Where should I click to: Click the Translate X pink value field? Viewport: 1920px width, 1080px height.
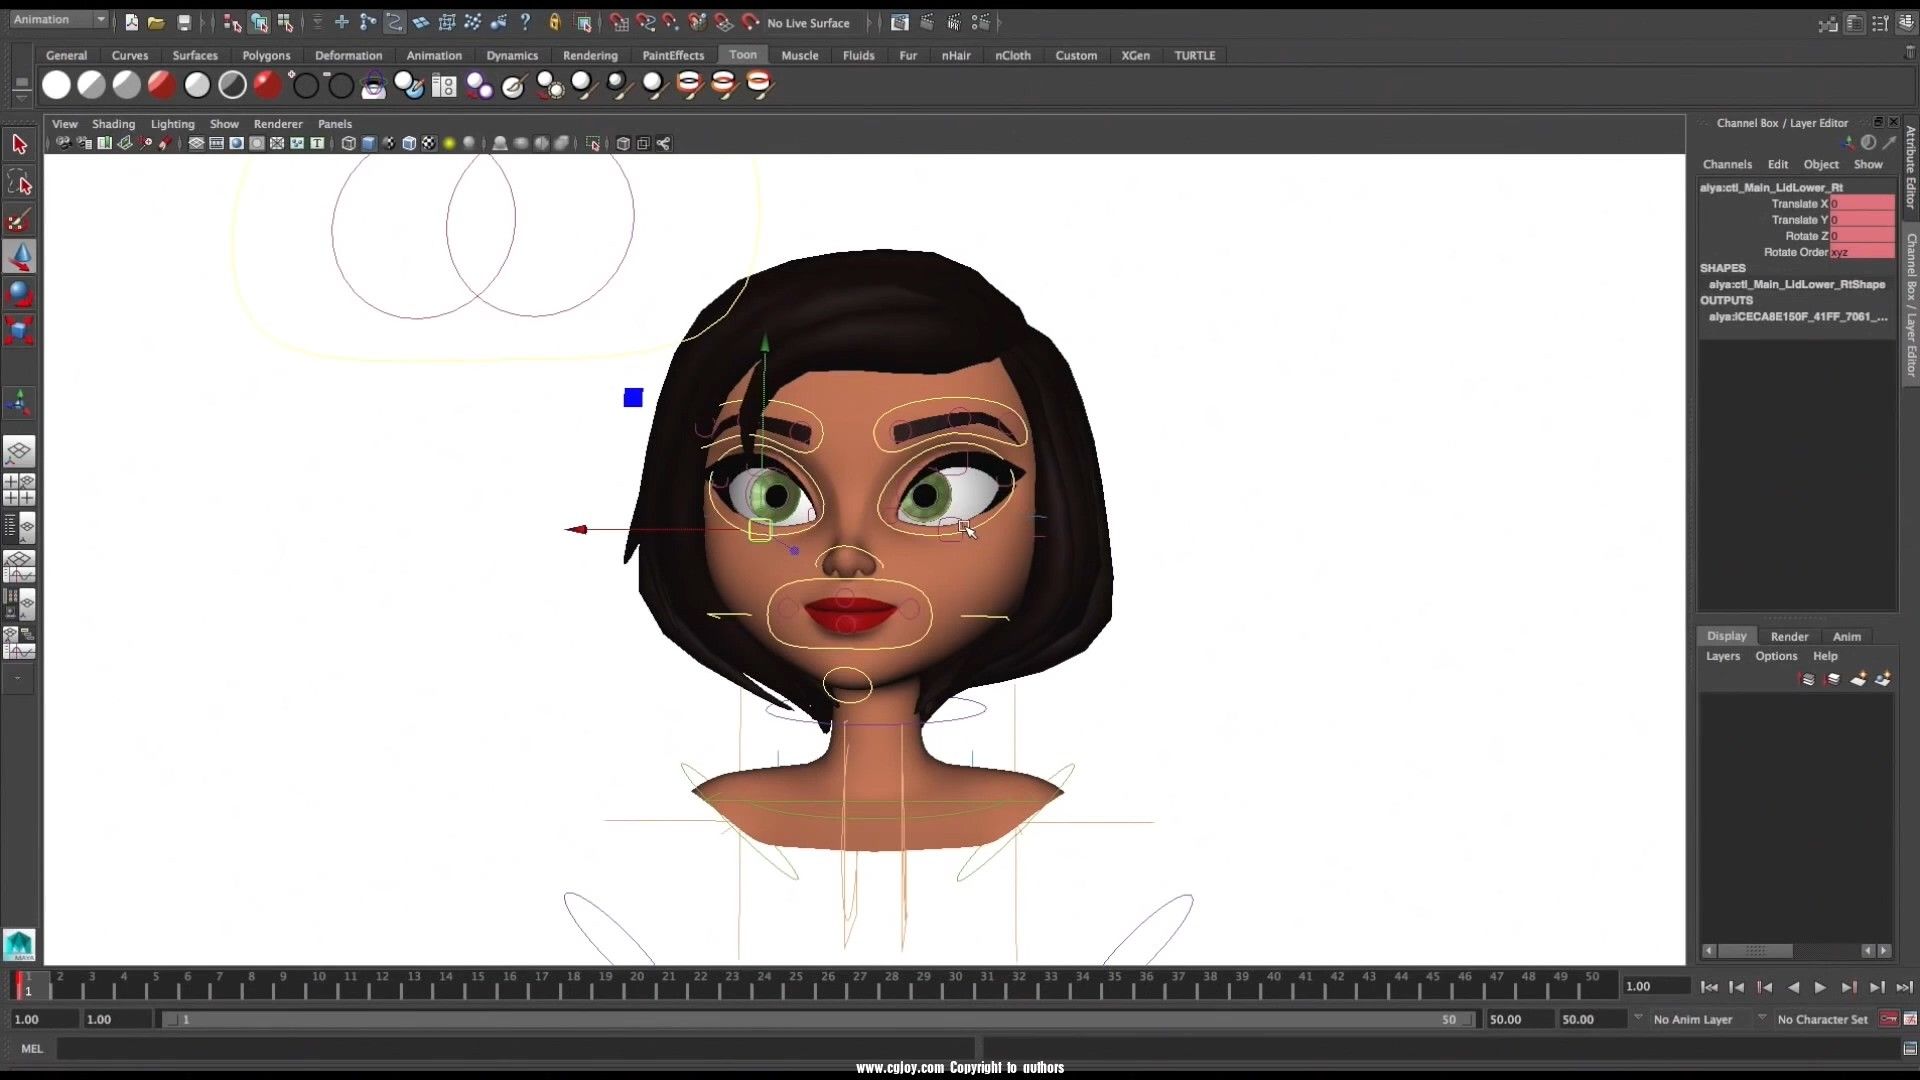[x=1862, y=203]
